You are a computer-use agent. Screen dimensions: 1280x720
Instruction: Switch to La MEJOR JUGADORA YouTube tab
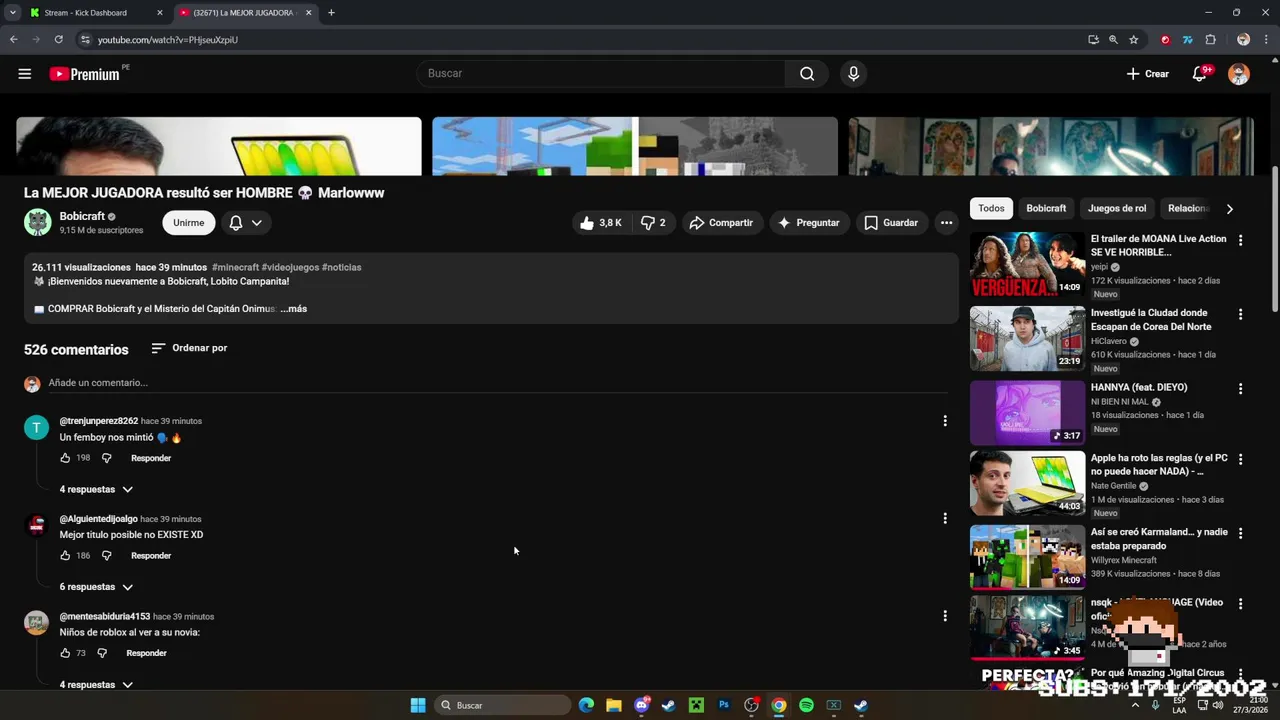pyautogui.click(x=245, y=13)
